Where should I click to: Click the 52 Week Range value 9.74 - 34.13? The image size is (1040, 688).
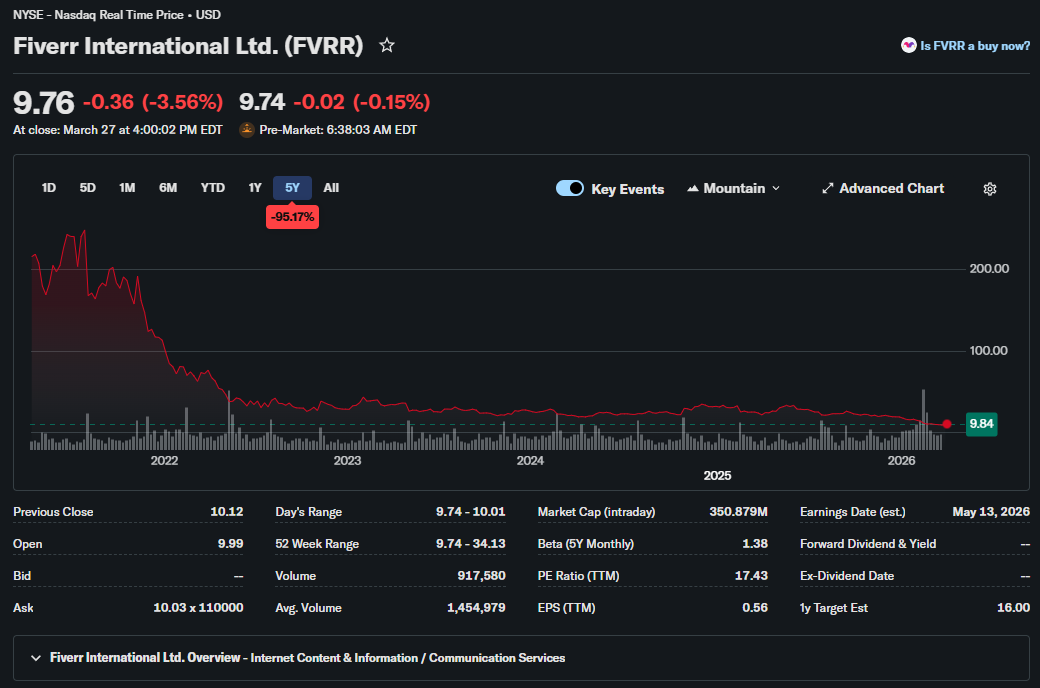[x=470, y=543]
